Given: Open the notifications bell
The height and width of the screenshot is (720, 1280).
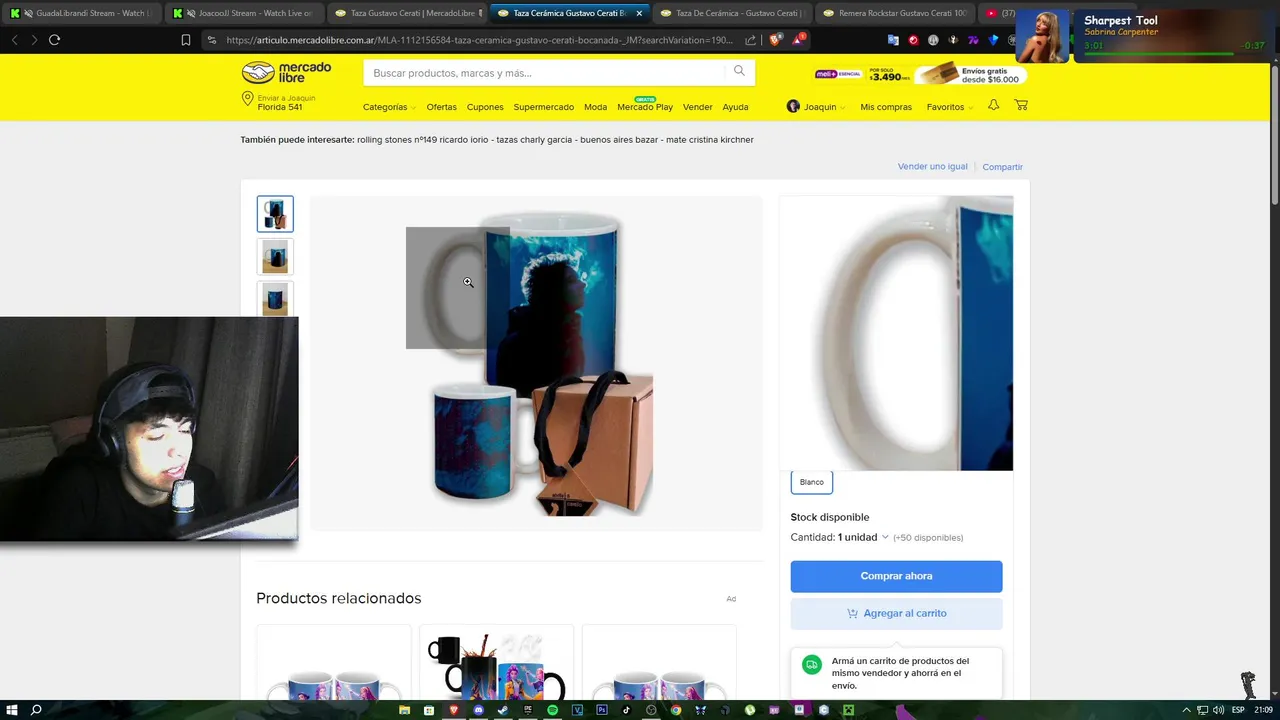Looking at the screenshot, I should pos(993,105).
